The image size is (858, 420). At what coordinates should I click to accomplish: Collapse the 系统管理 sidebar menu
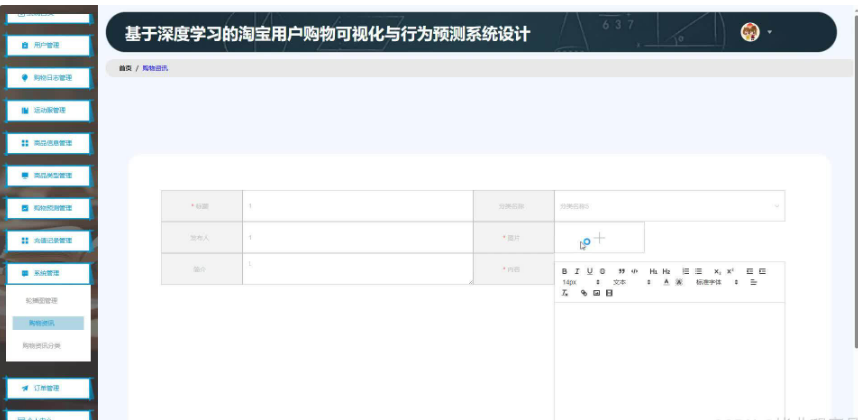point(48,273)
